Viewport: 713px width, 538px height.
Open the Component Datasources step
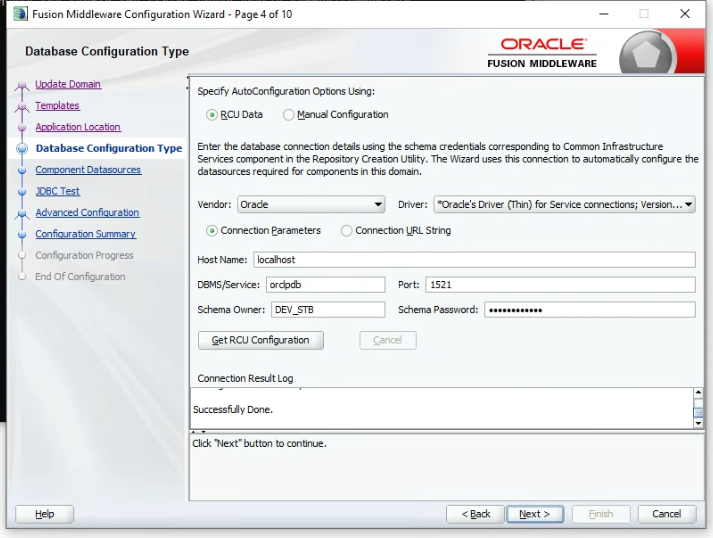click(88, 170)
